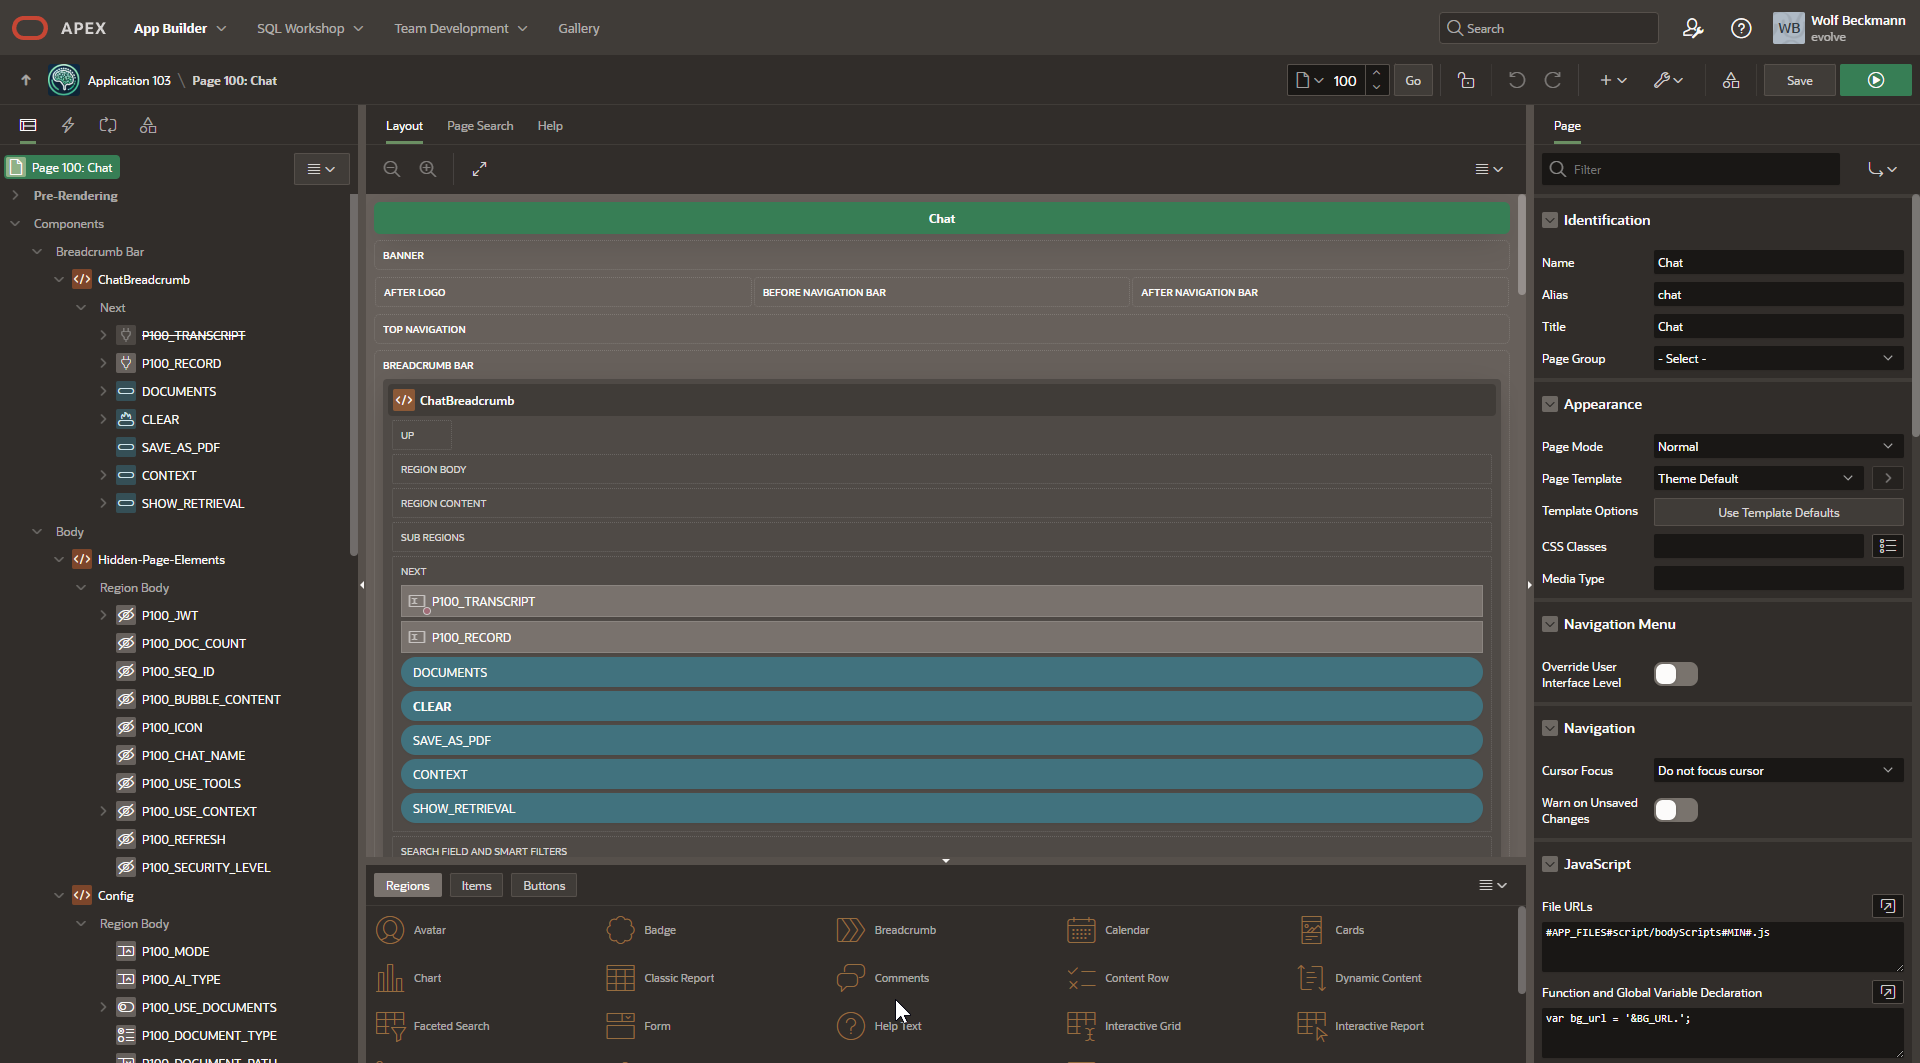Collapse the Identification section checkbox
Viewport: 1920px width, 1063px height.
tap(1550, 221)
